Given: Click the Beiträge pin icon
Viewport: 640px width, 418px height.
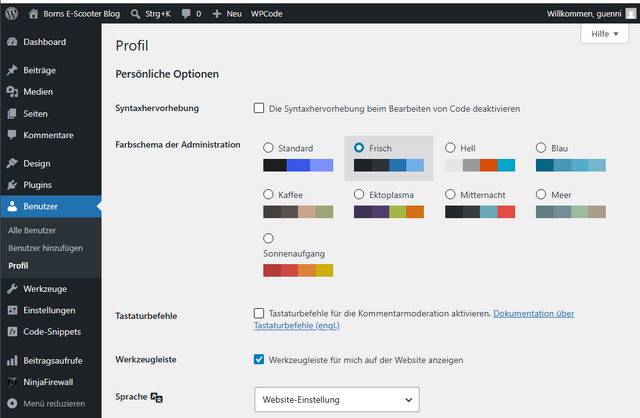Looking at the screenshot, I should point(12,70).
